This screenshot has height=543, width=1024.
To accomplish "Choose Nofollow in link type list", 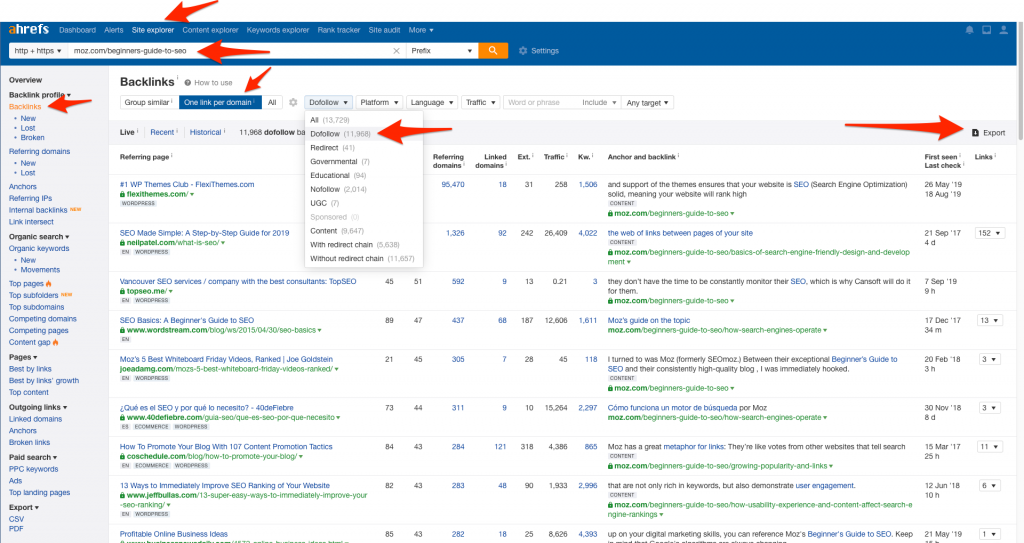I will coord(364,189).
